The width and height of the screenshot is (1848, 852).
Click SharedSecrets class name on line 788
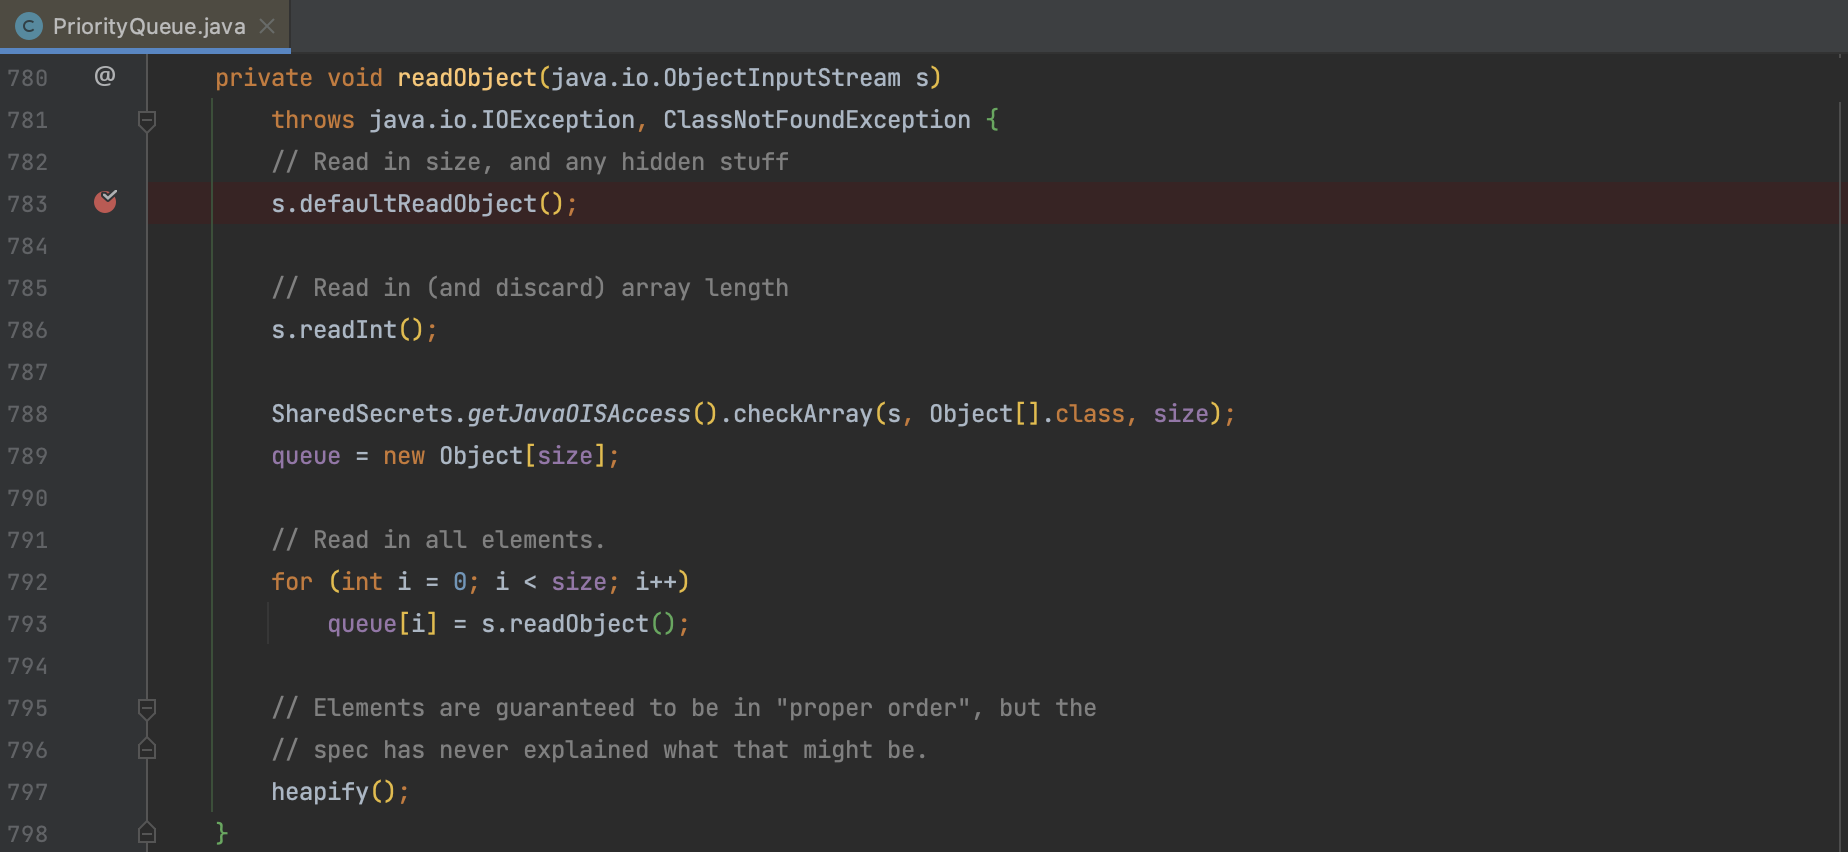coord(362,414)
